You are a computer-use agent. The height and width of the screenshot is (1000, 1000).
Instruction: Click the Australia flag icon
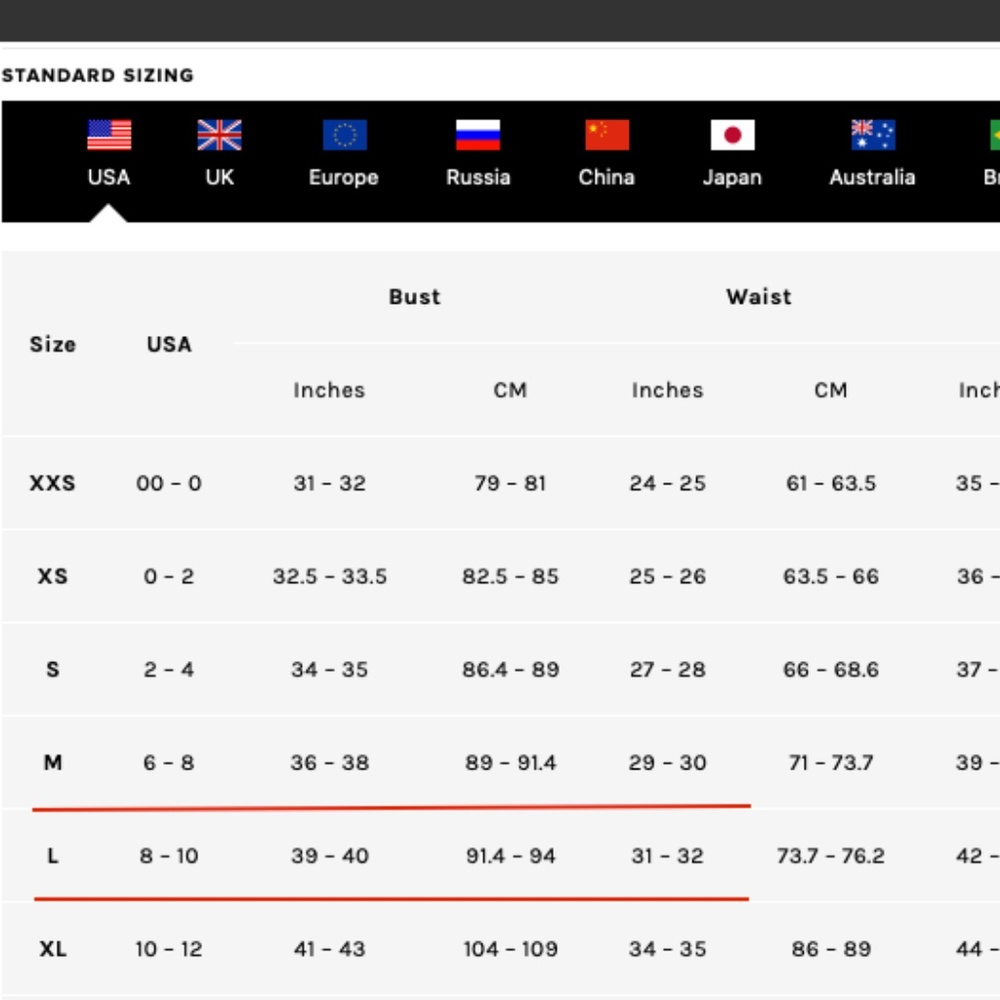(x=872, y=135)
